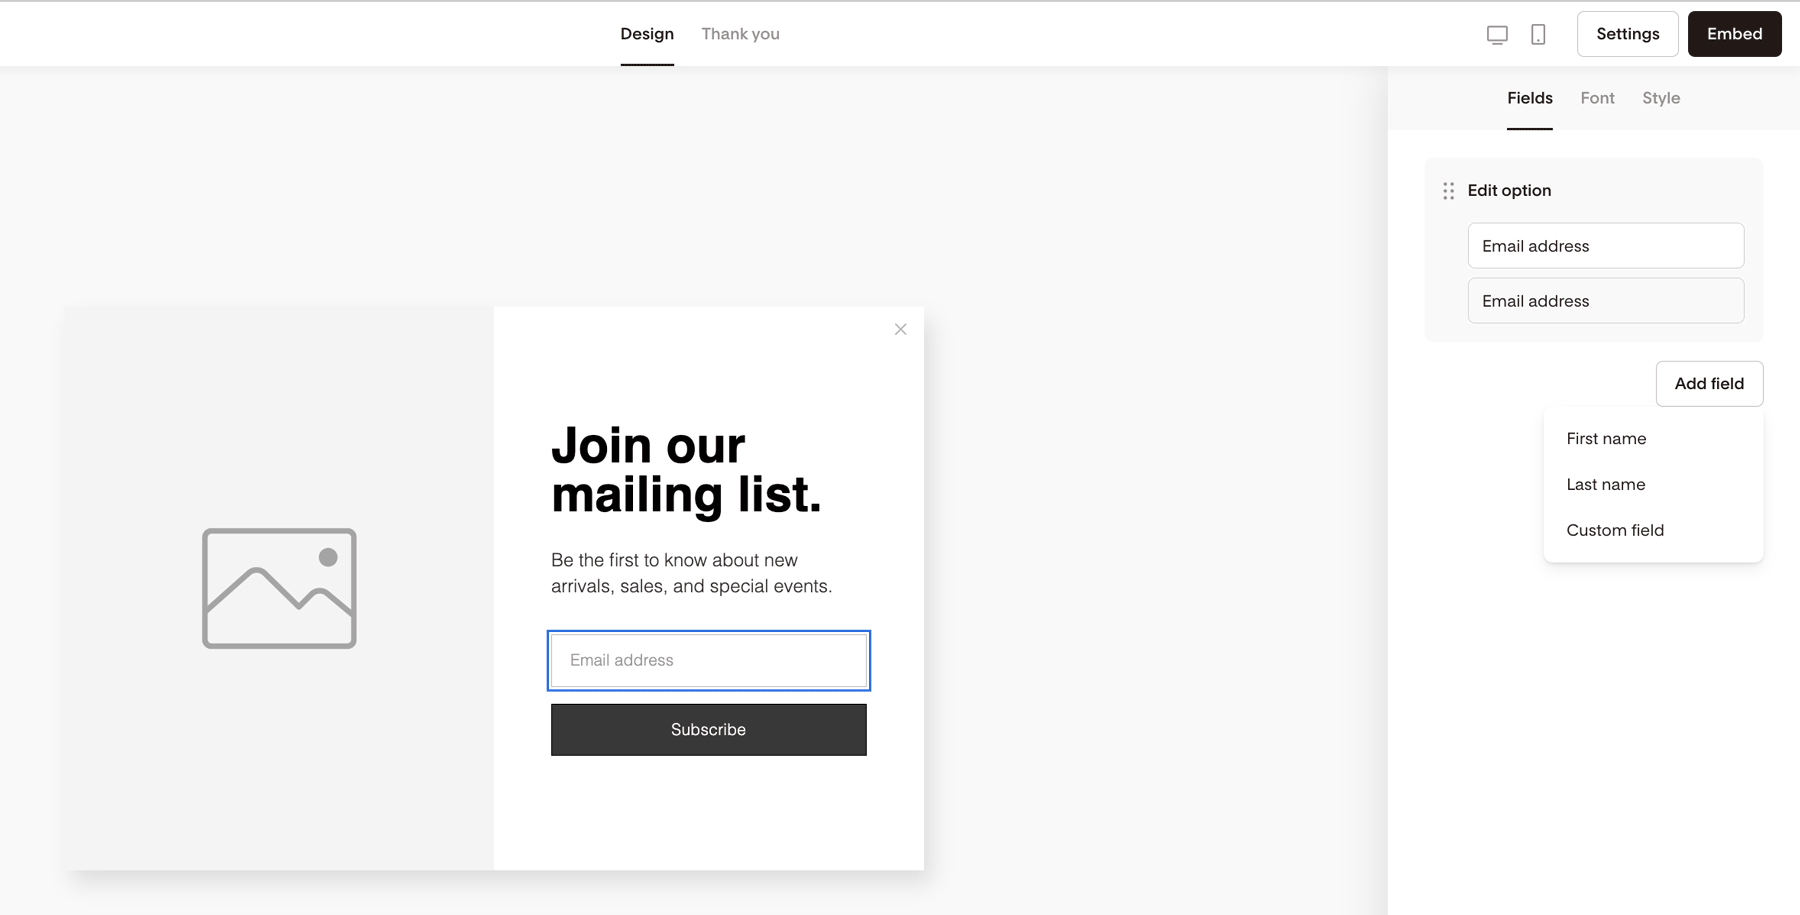Click the Subscribe button in preview
1800x915 pixels.
click(709, 730)
